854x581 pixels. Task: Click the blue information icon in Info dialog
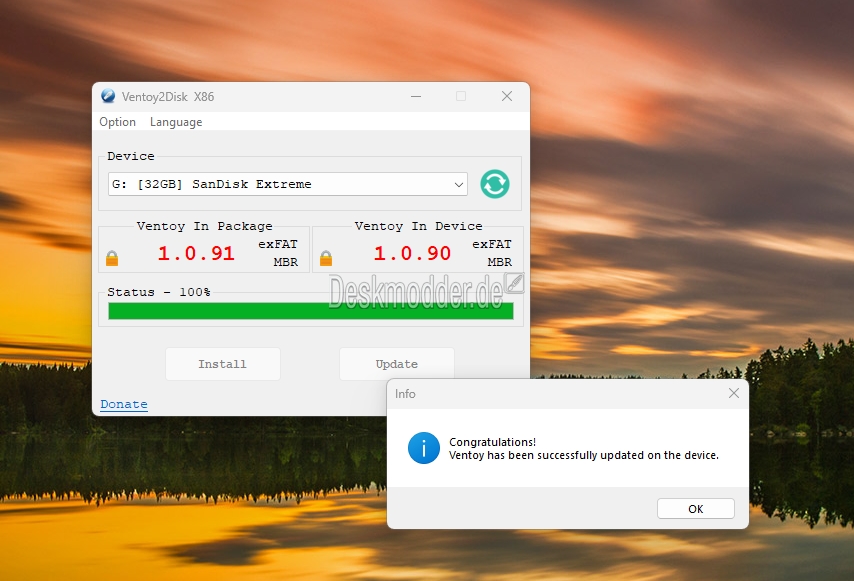tap(424, 448)
